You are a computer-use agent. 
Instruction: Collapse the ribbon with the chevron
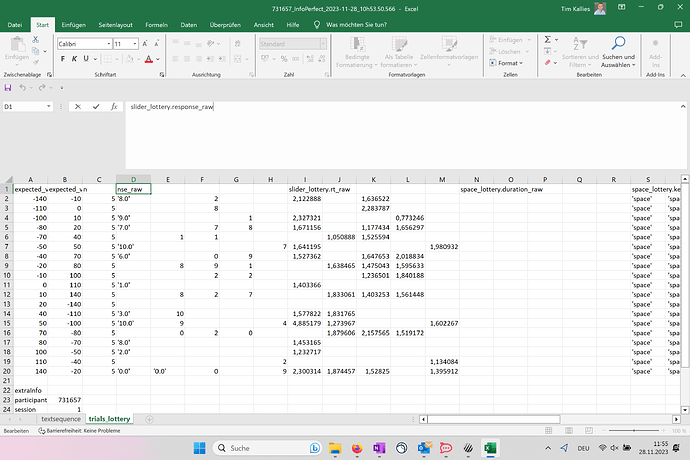click(x=683, y=75)
